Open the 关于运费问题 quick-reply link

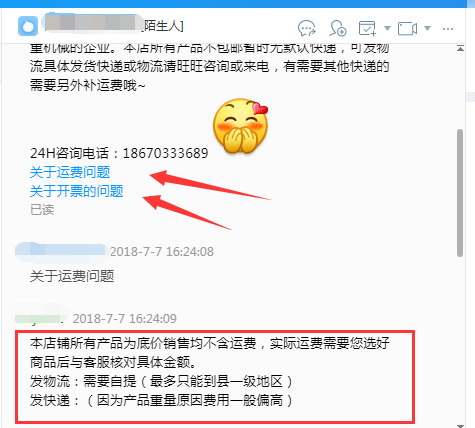(70, 172)
